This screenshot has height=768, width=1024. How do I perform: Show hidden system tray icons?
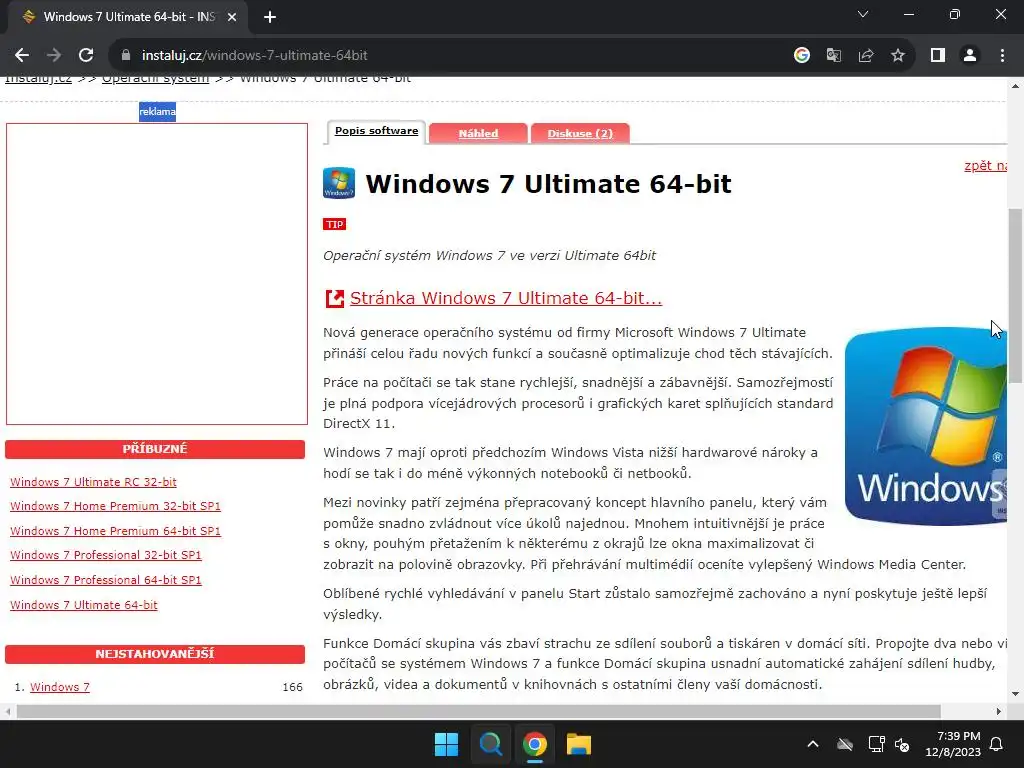click(x=813, y=744)
